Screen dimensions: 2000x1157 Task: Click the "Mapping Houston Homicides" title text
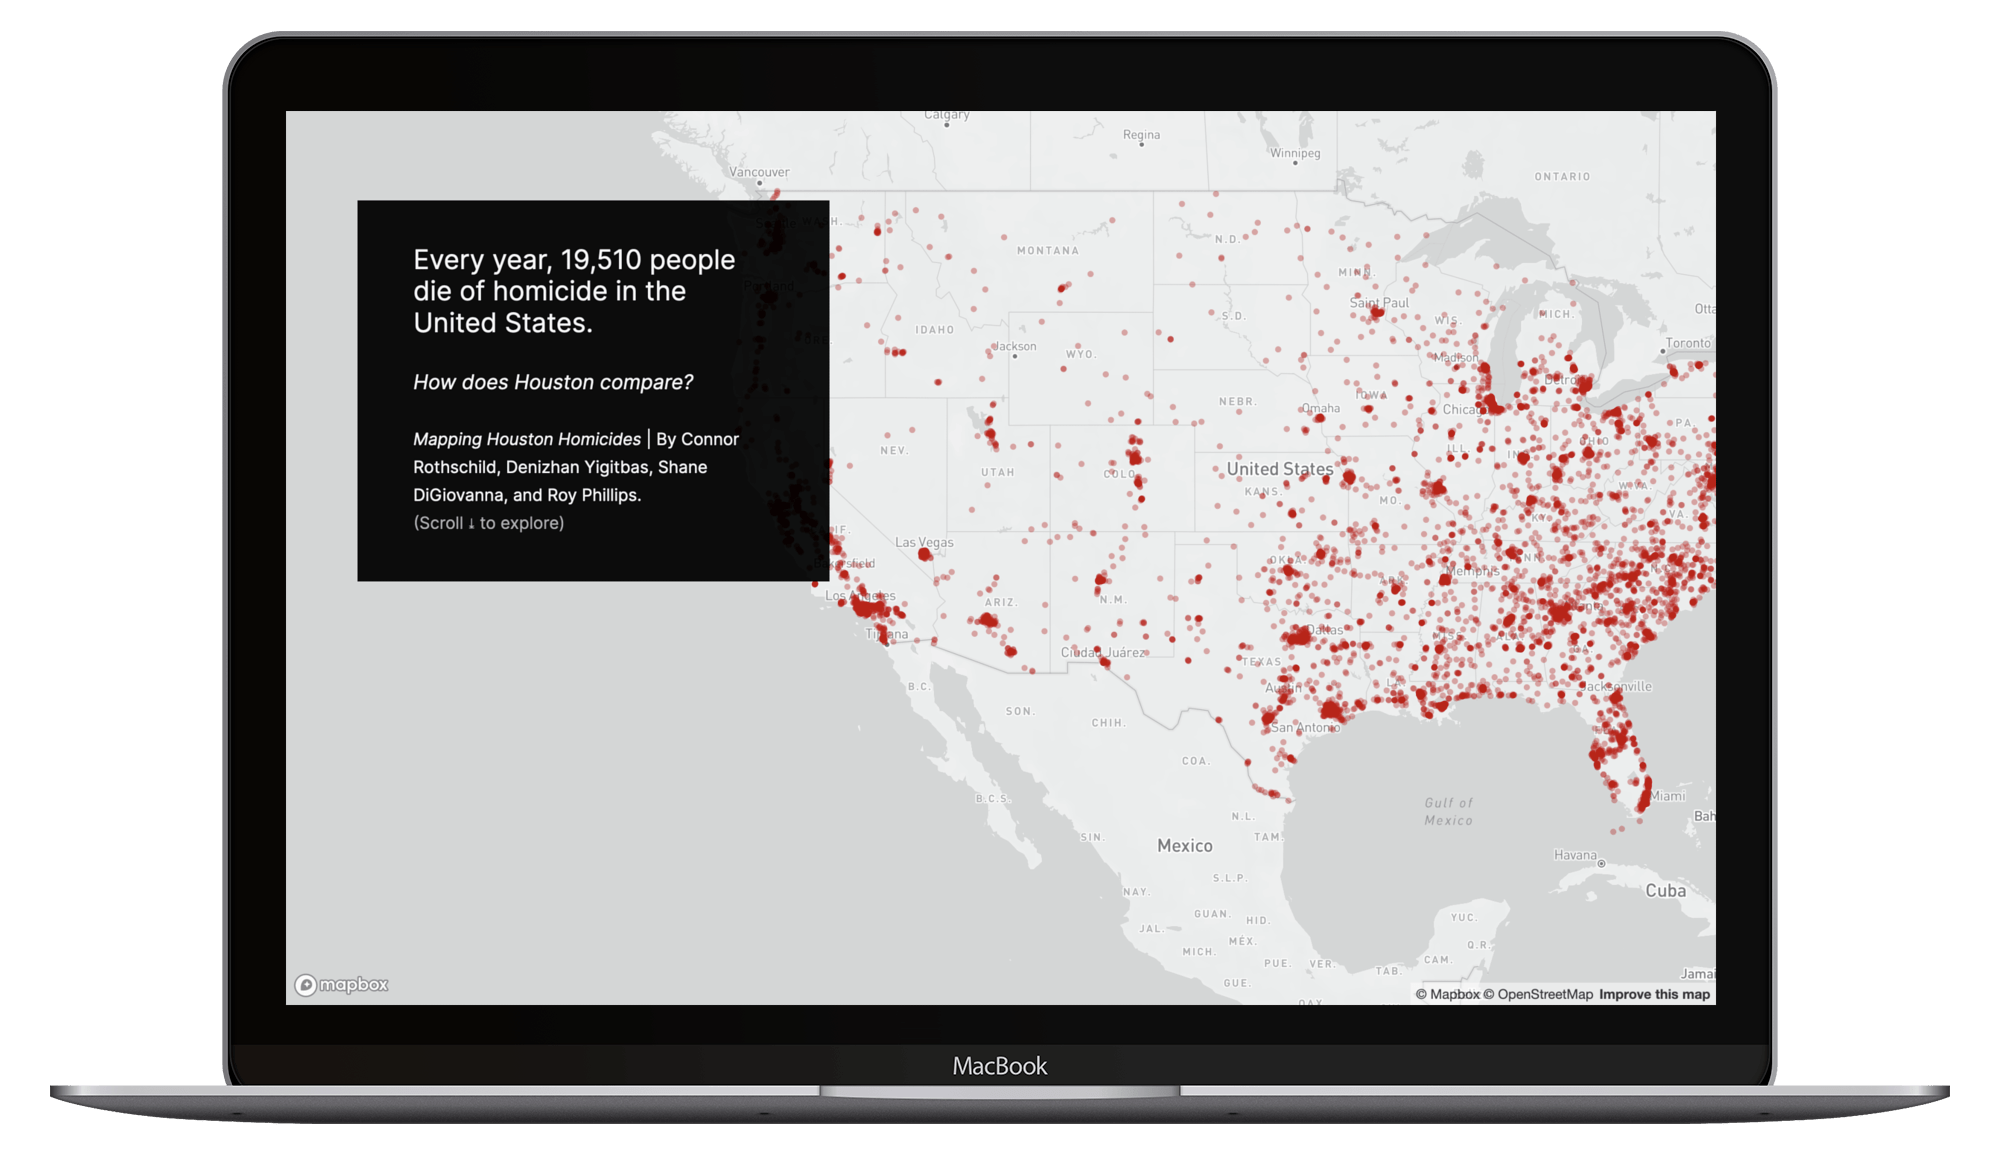point(527,439)
